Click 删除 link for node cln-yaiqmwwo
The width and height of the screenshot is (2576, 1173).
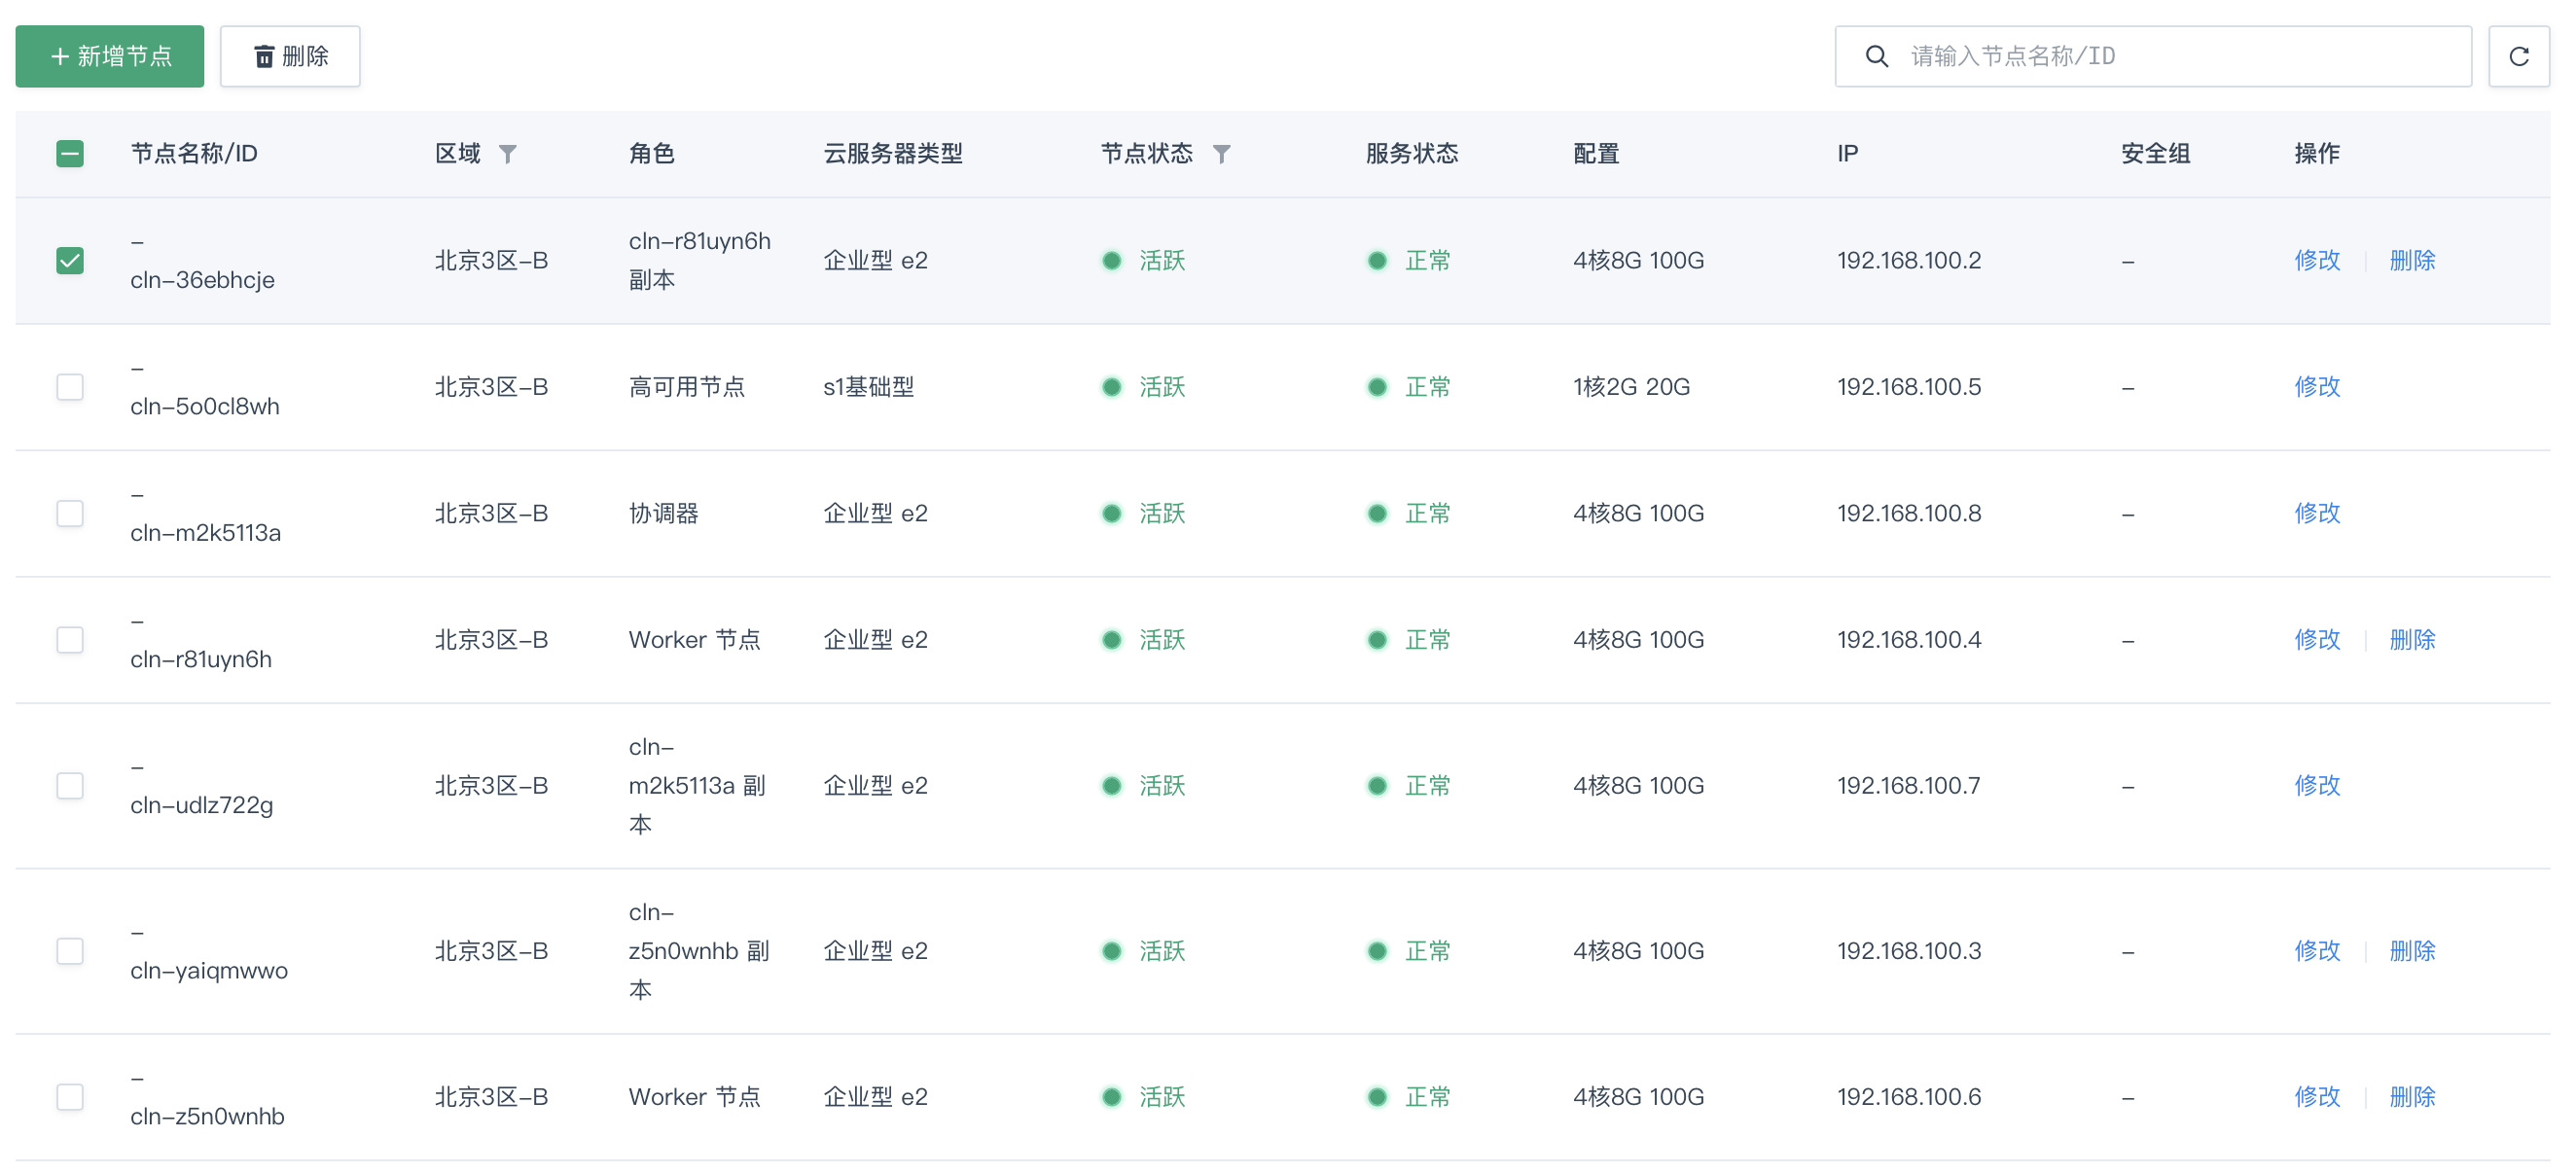2412,951
